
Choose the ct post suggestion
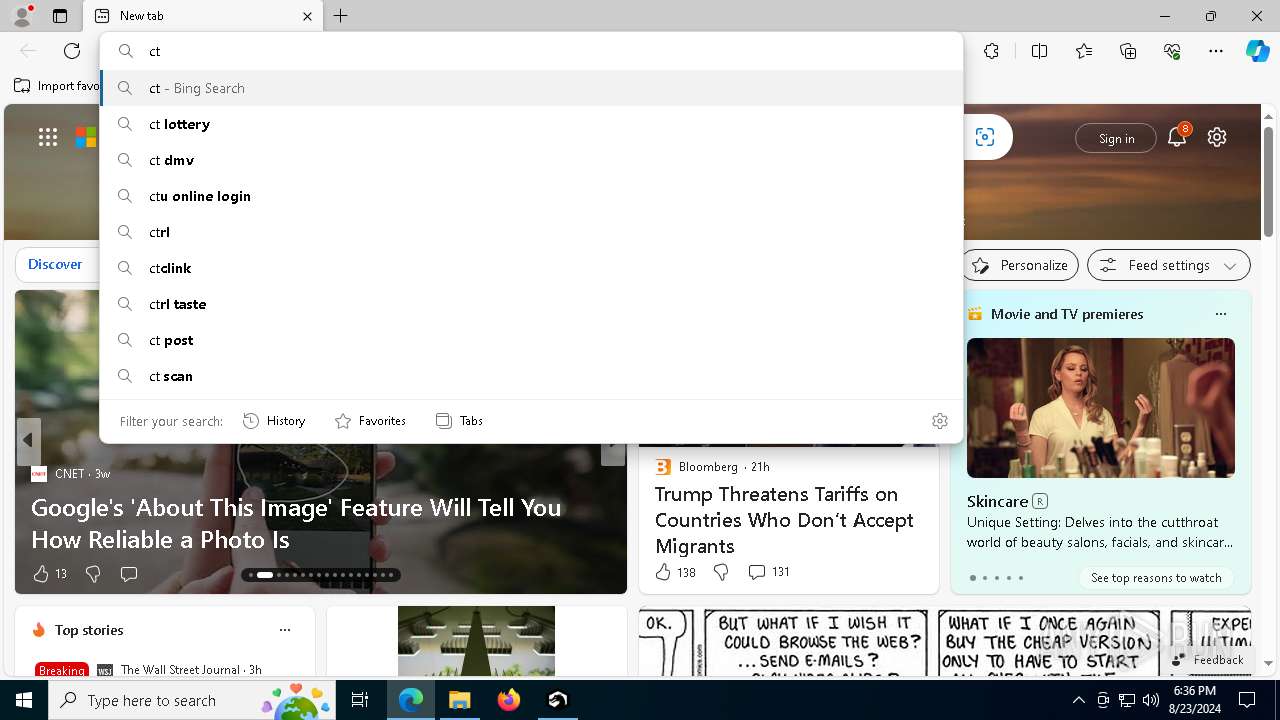click(532, 340)
